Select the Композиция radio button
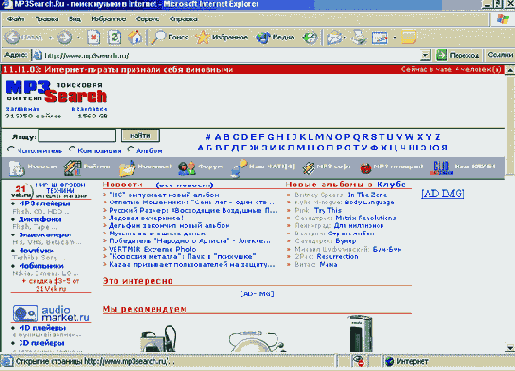 [x=72, y=149]
